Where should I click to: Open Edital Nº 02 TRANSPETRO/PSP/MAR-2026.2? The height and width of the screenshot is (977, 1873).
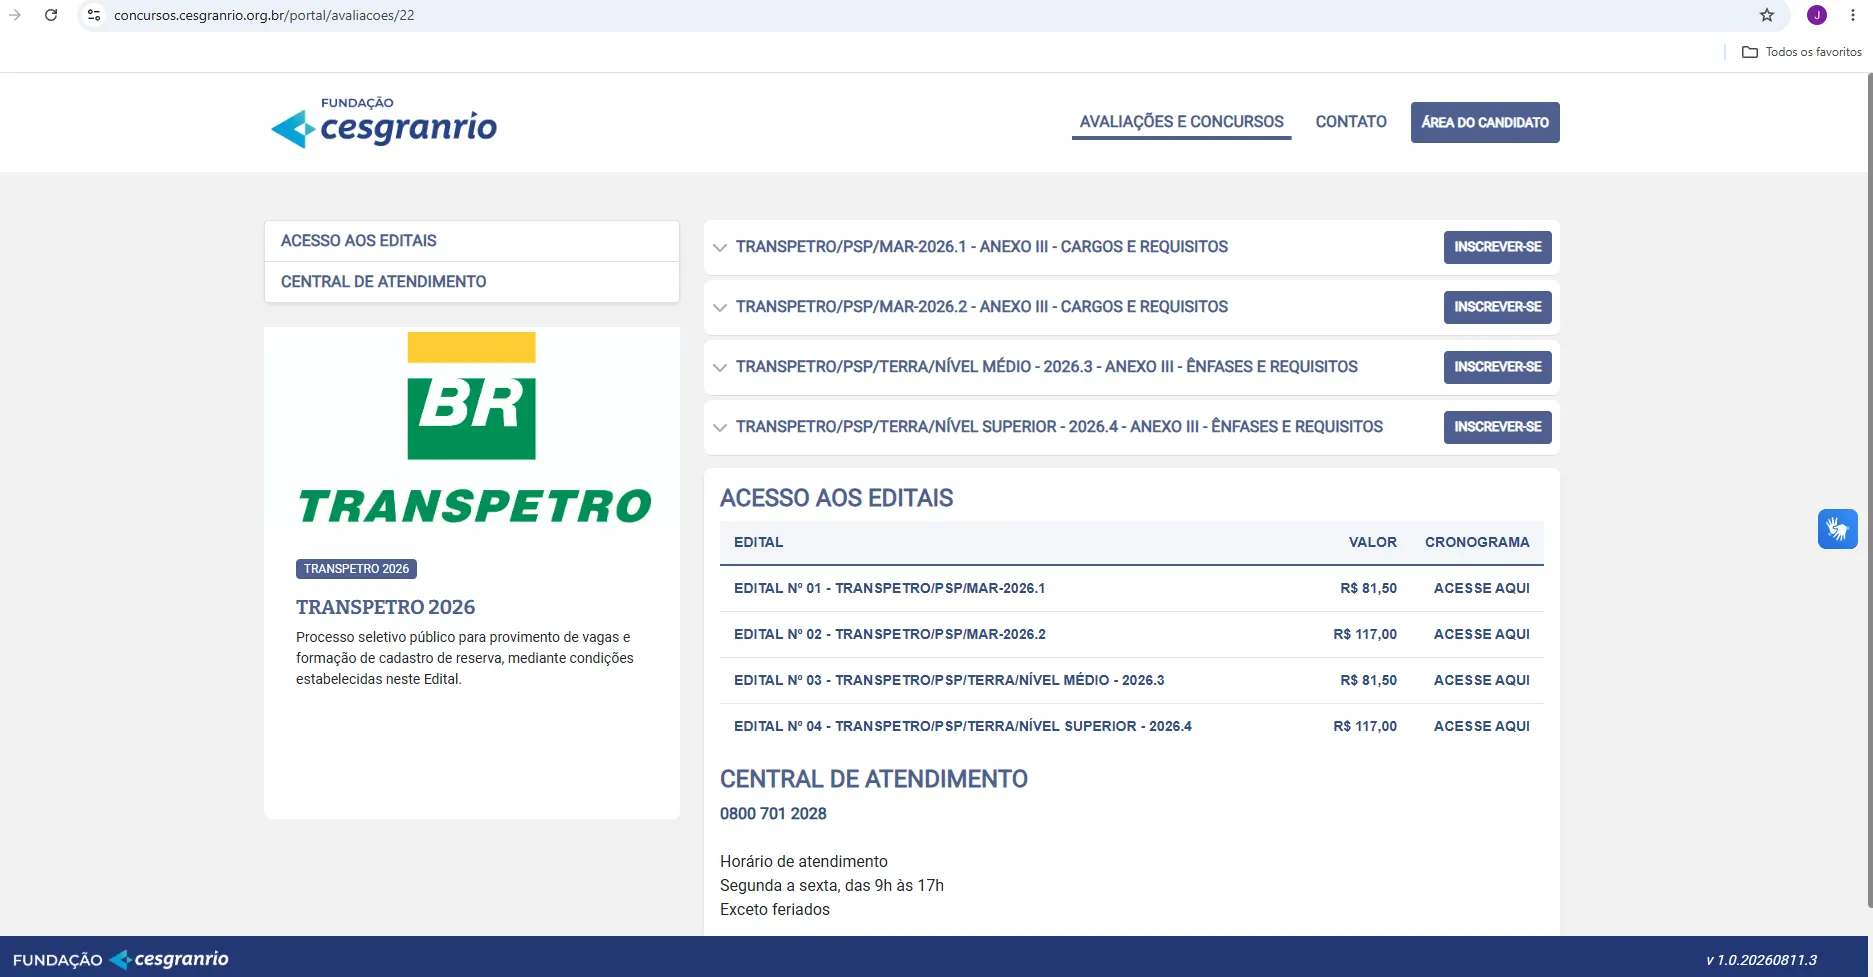(890, 634)
